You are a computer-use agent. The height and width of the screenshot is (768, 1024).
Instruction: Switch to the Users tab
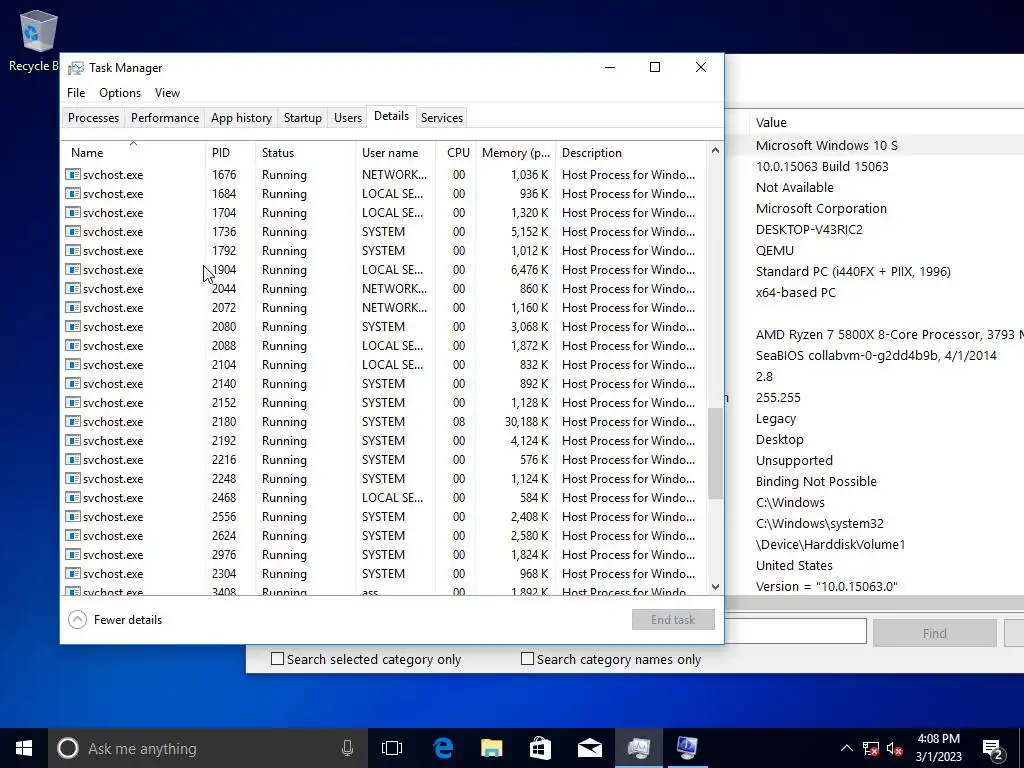347,118
